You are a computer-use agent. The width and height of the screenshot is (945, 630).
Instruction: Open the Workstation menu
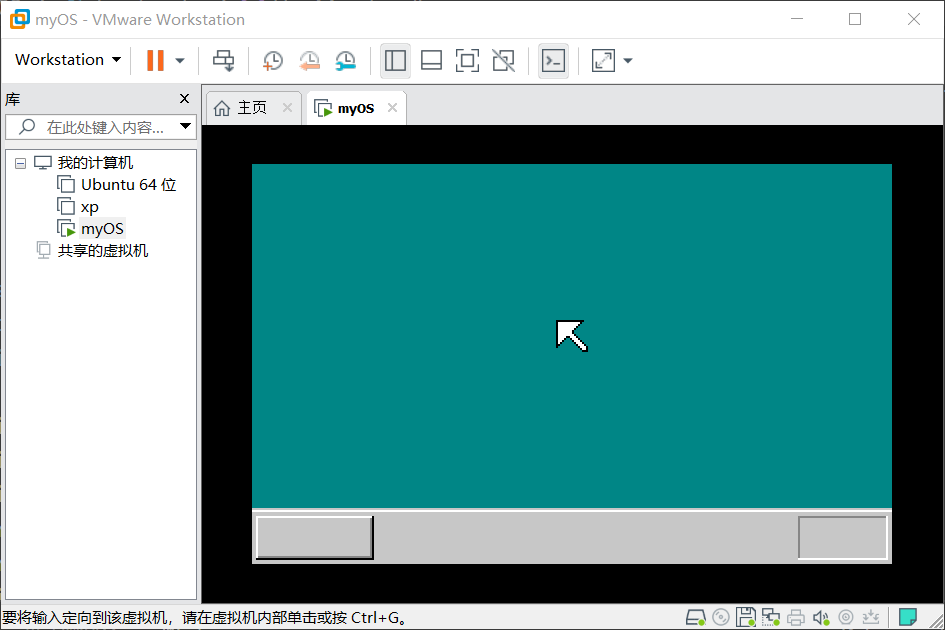pyautogui.click(x=68, y=60)
